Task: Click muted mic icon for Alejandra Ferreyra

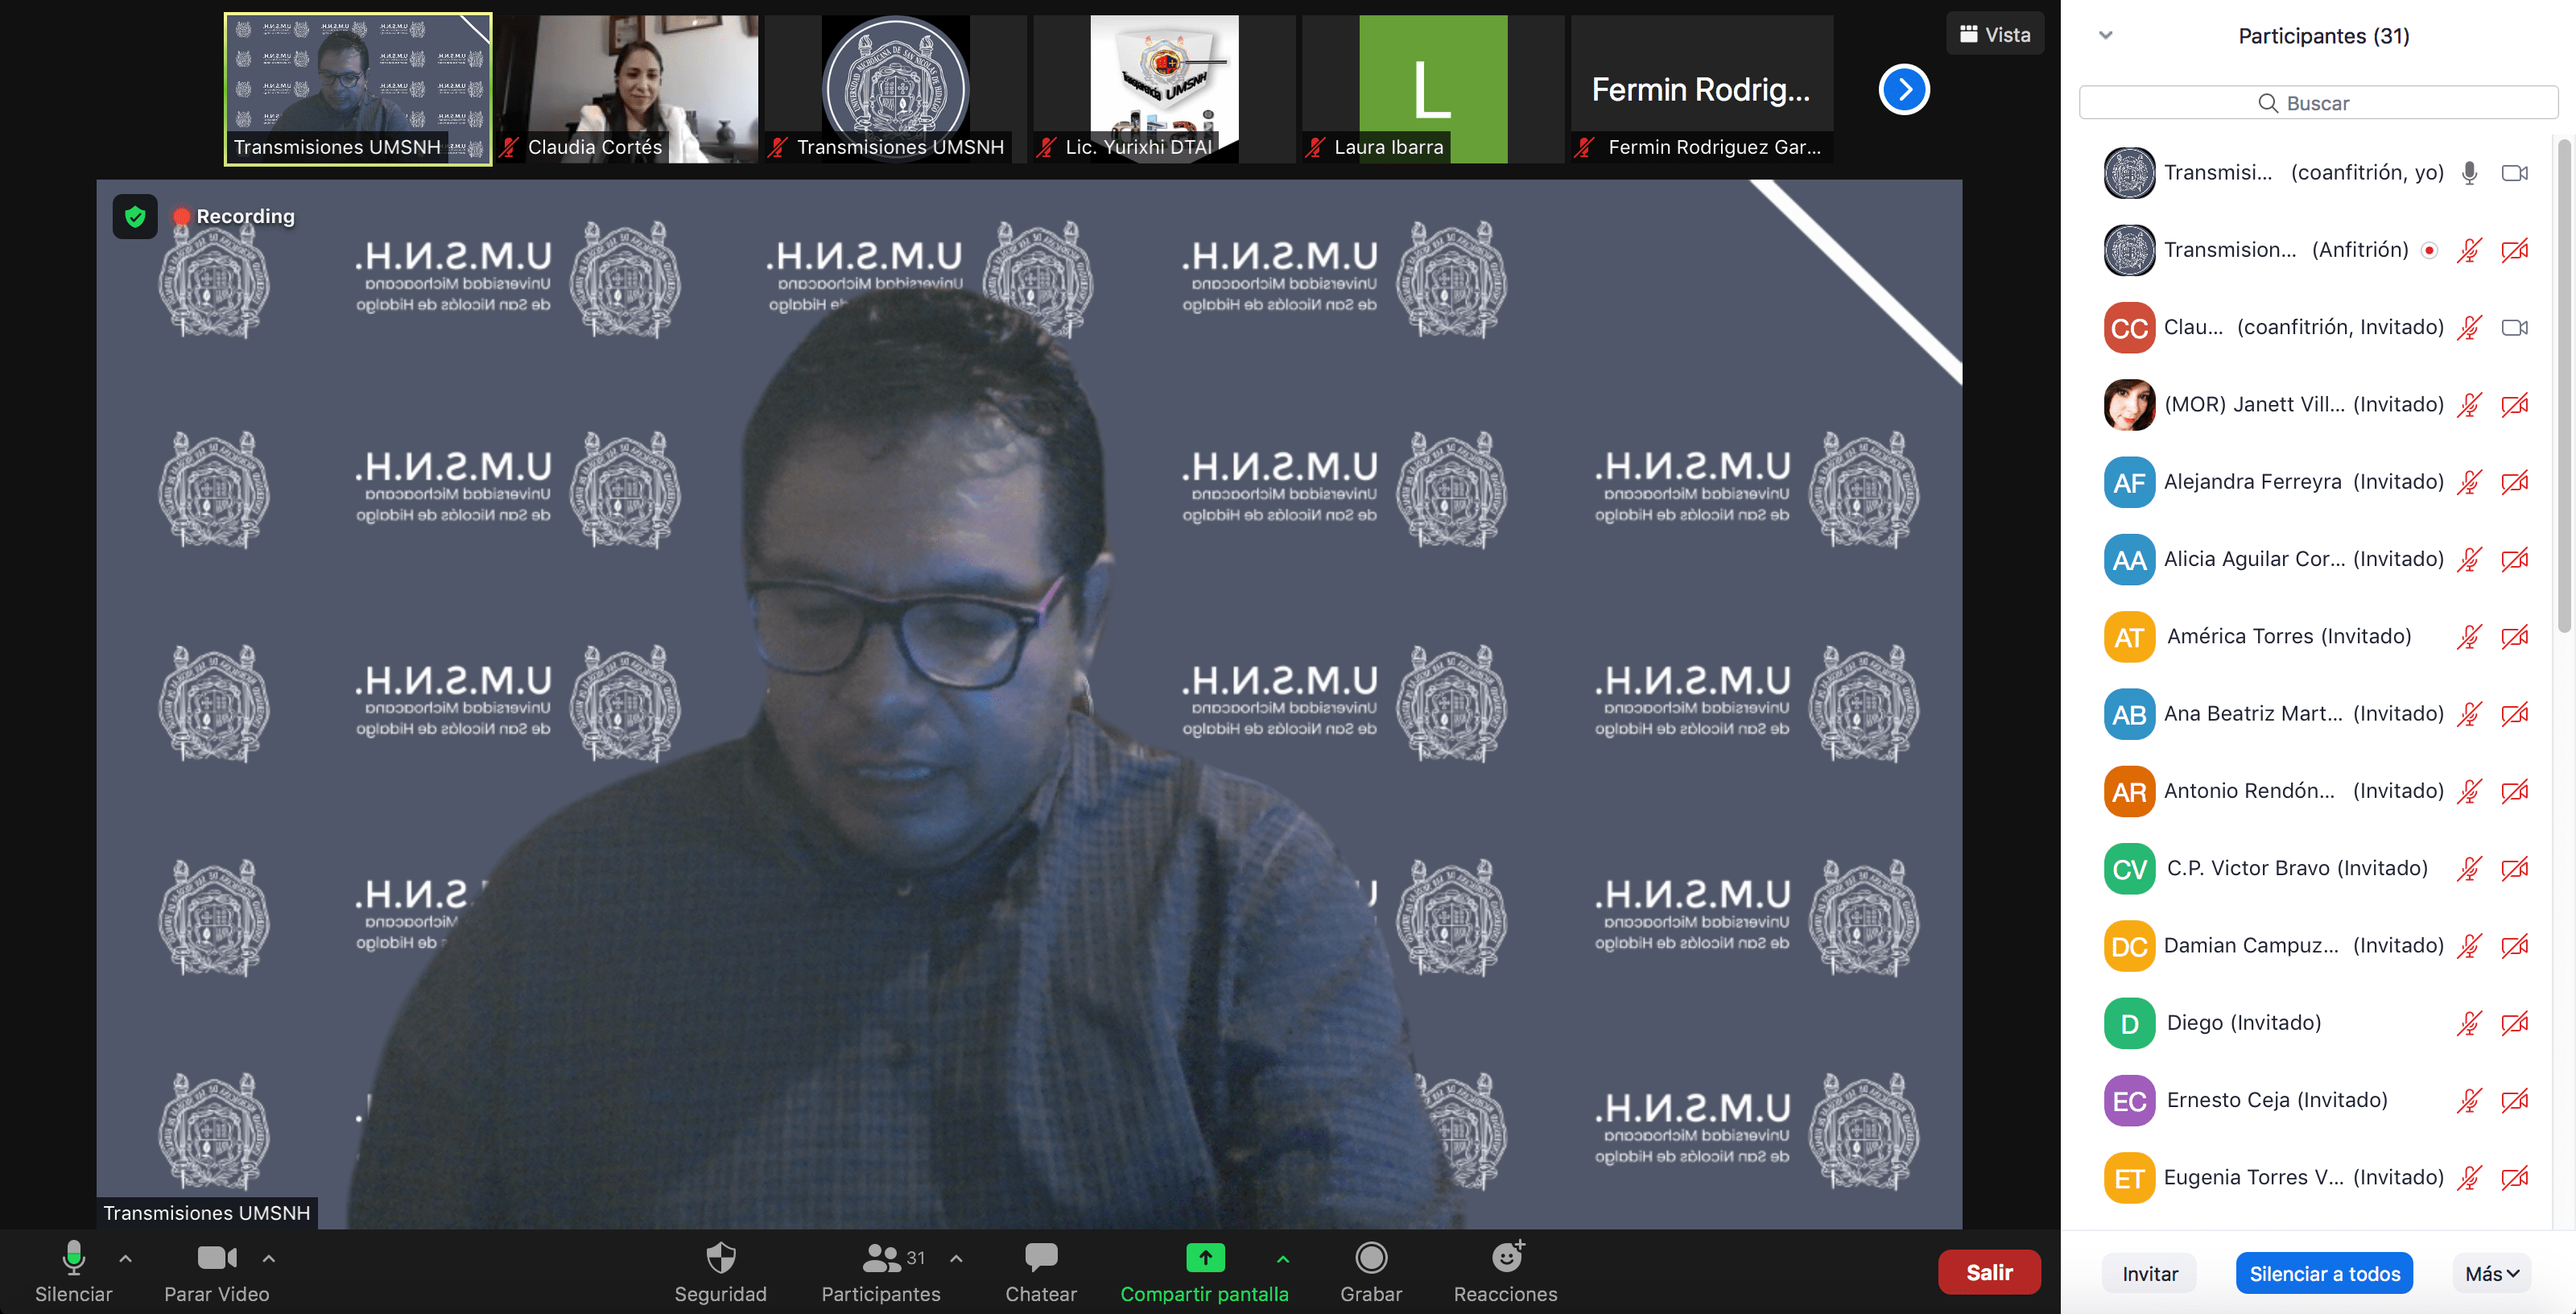Action: point(2469,482)
